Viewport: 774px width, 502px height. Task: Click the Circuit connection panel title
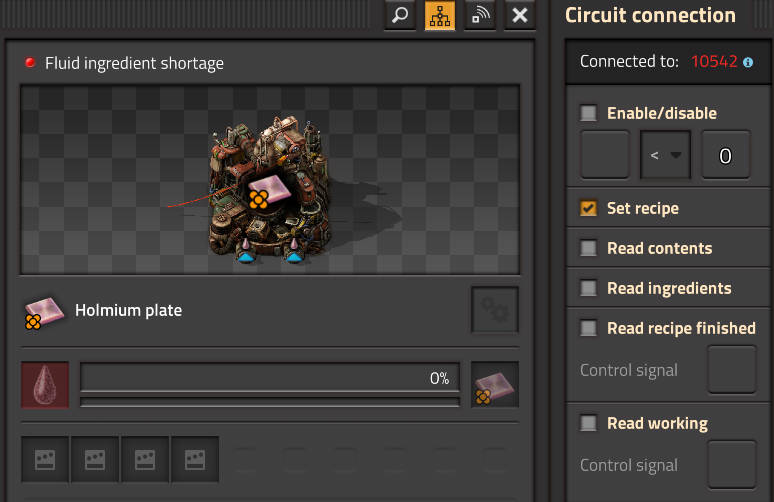point(650,15)
